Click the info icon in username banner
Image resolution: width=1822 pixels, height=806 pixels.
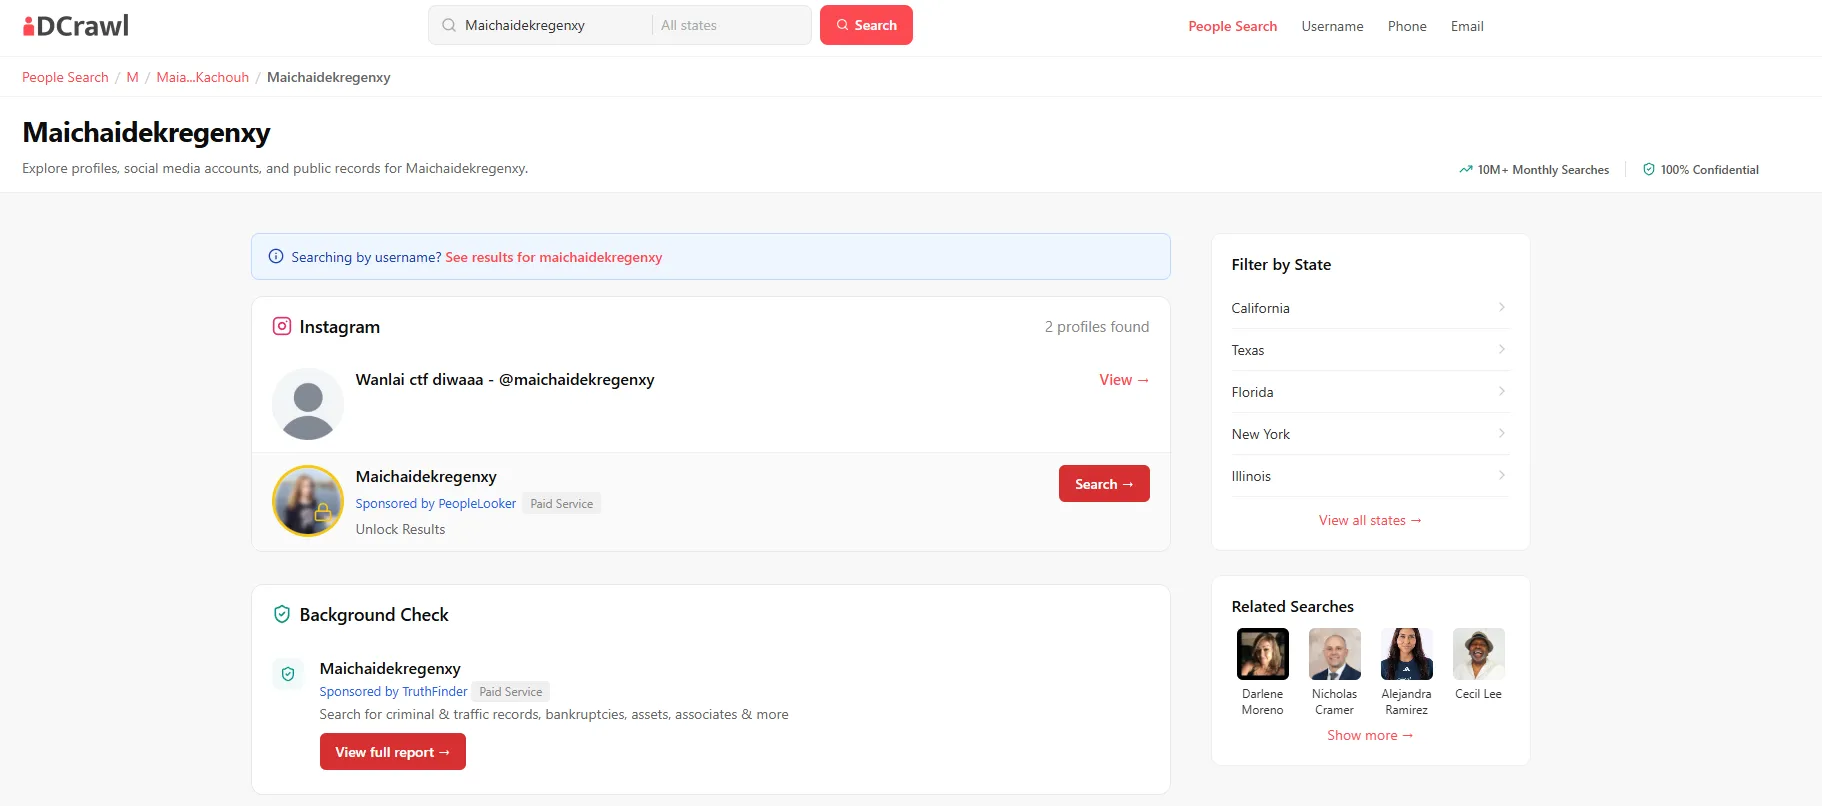(x=276, y=257)
